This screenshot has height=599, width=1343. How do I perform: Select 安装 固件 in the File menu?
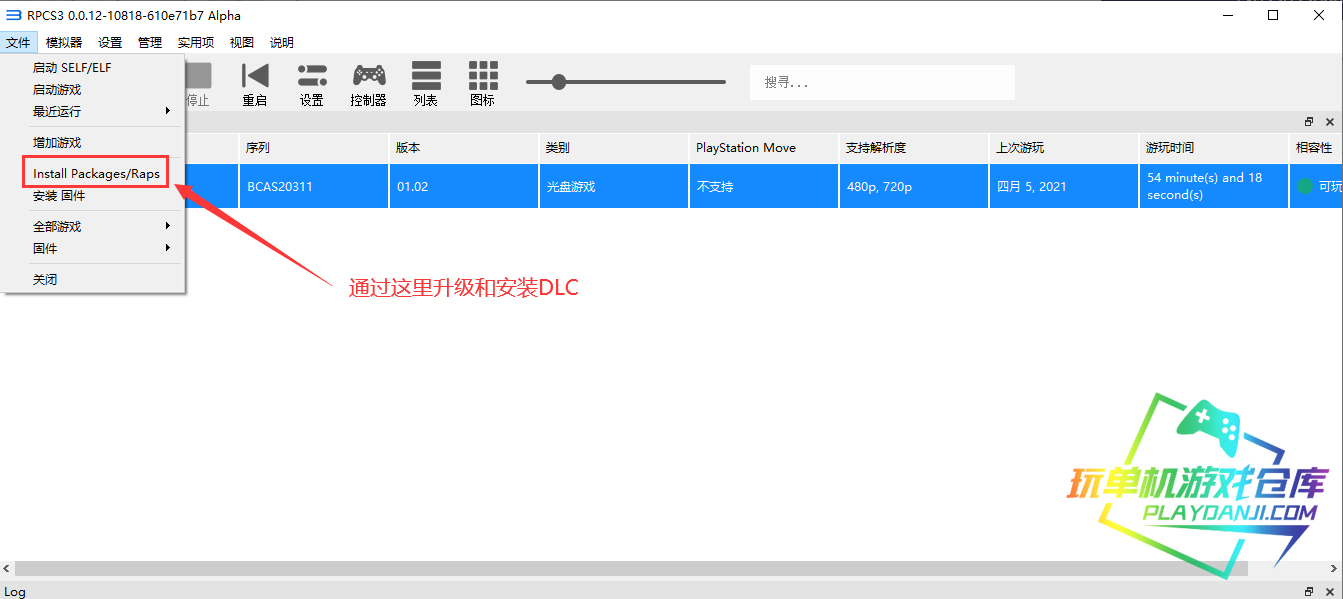point(59,196)
